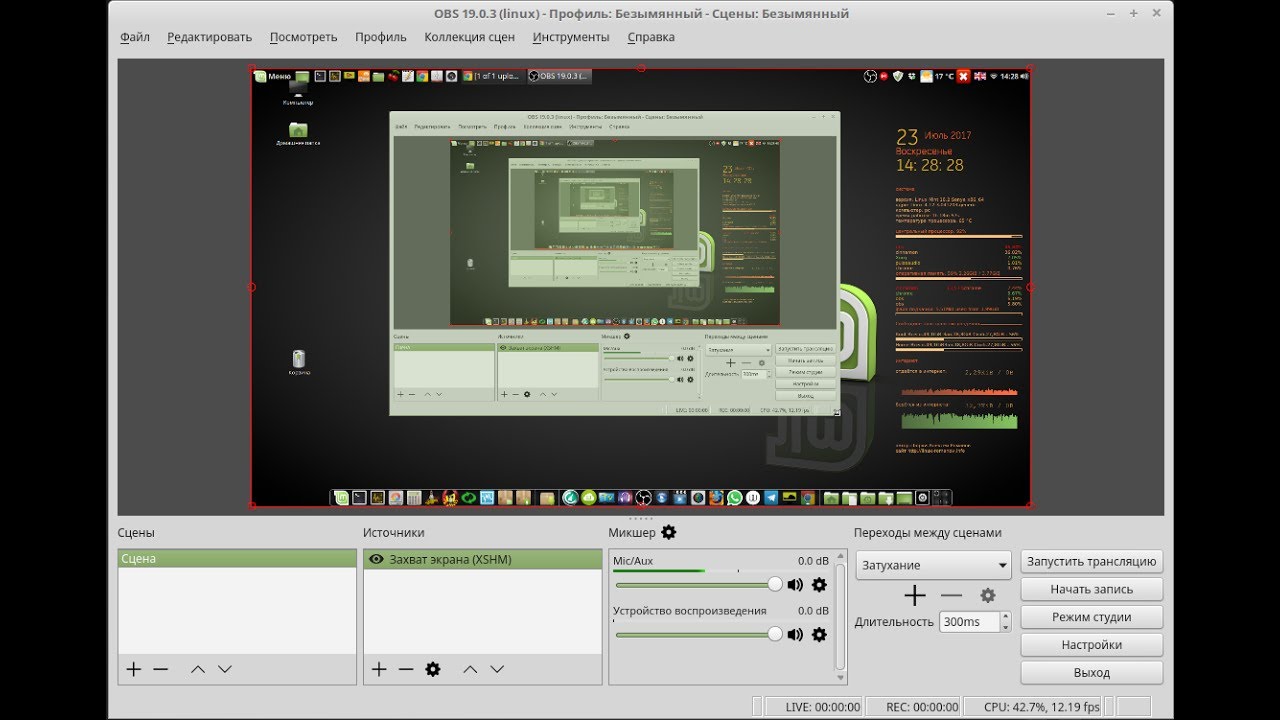This screenshot has width=1280, height=720.
Task: Click the captured screen in the preview area
Action: [x=640, y=287]
